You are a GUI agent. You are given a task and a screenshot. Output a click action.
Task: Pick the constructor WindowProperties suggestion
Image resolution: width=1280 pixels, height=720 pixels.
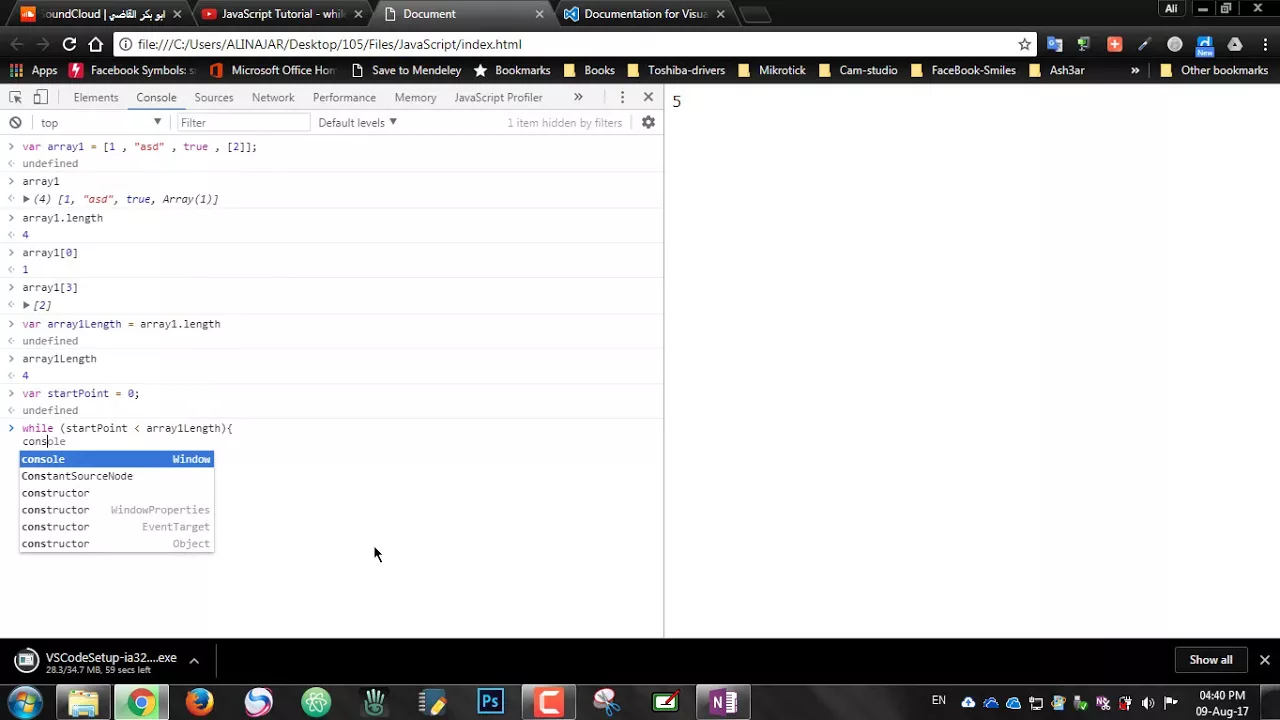116,510
